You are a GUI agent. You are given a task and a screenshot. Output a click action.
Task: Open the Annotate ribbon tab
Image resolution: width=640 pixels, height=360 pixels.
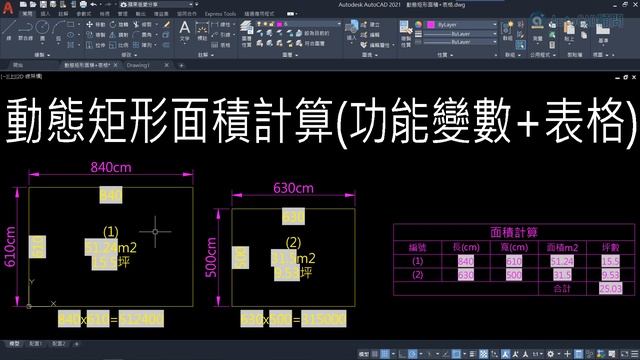pyautogui.click(x=62, y=14)
